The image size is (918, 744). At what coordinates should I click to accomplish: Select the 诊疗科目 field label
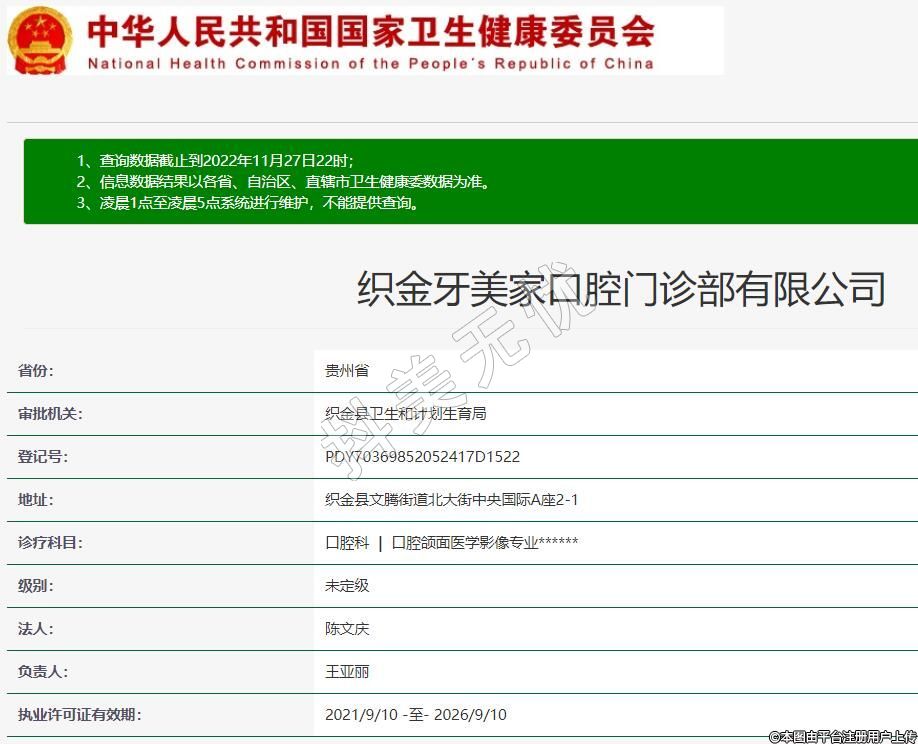(x=50, y=543)
